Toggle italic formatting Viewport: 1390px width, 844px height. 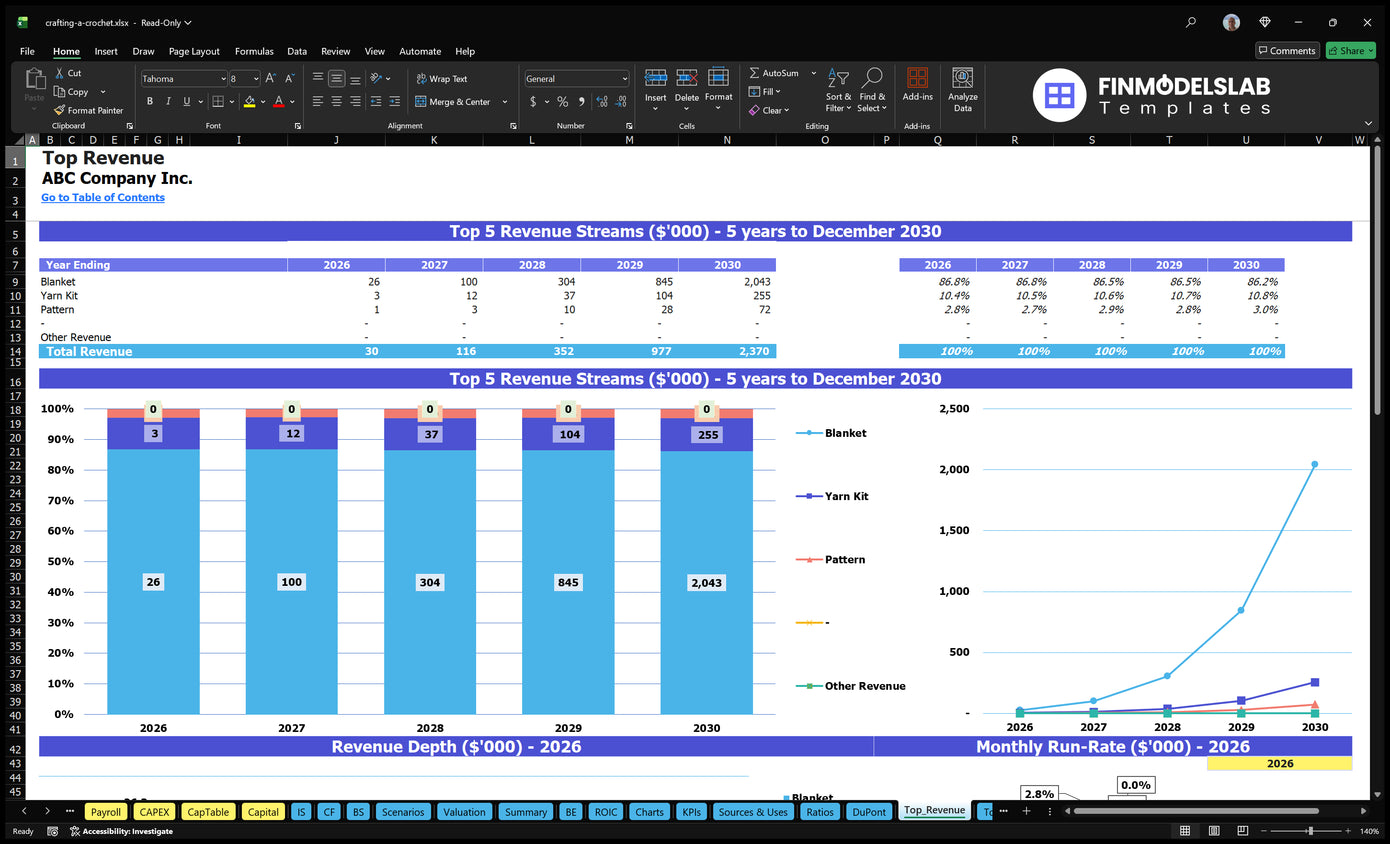[166, 101]
